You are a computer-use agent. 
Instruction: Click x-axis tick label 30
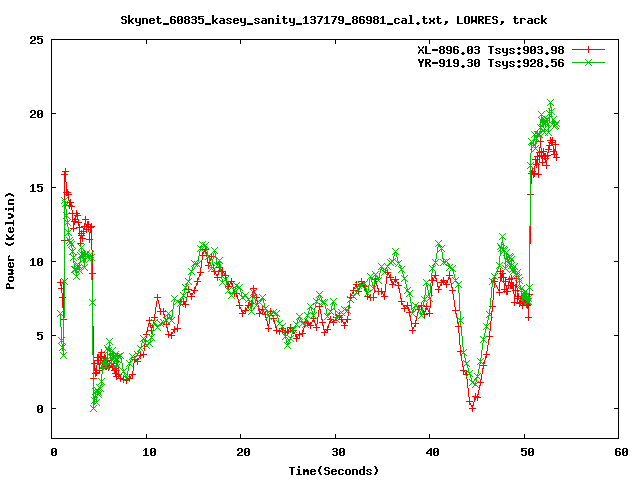[x=338, y=452]
